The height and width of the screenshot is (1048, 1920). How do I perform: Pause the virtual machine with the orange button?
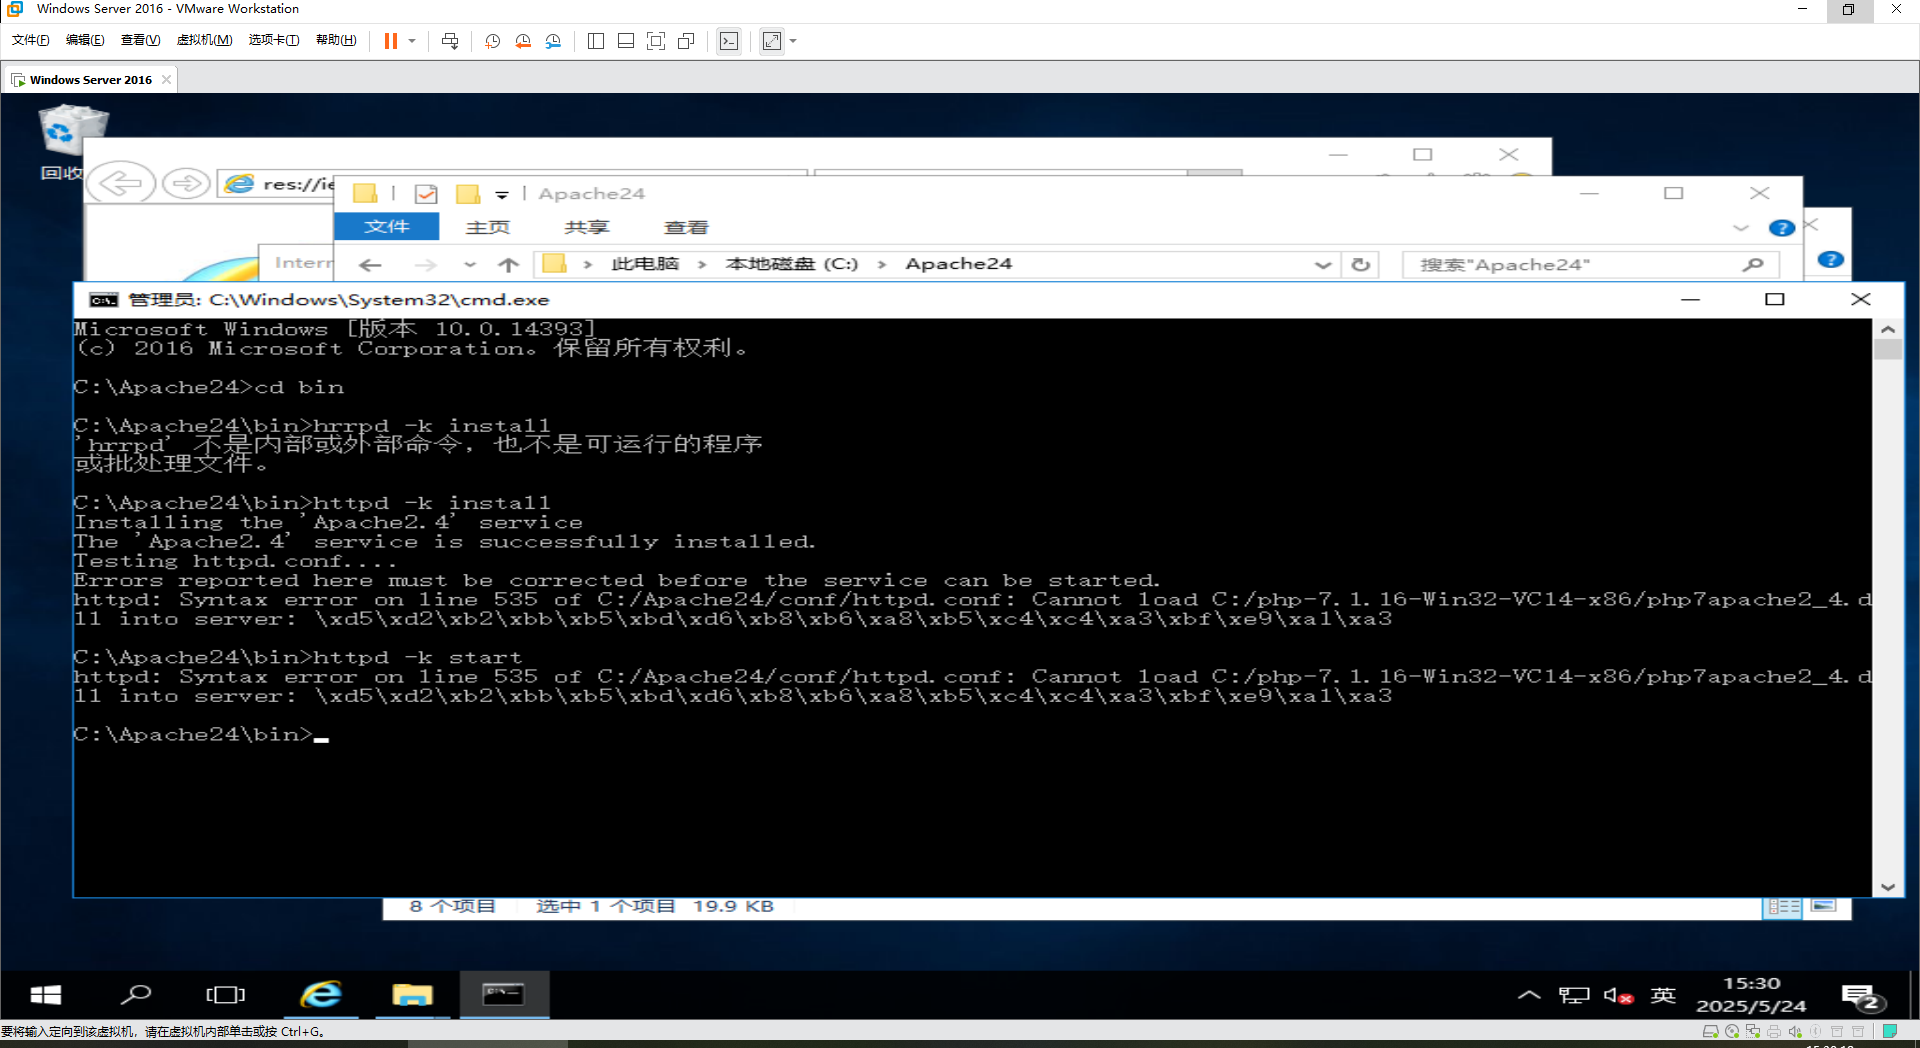pos(391,41)
